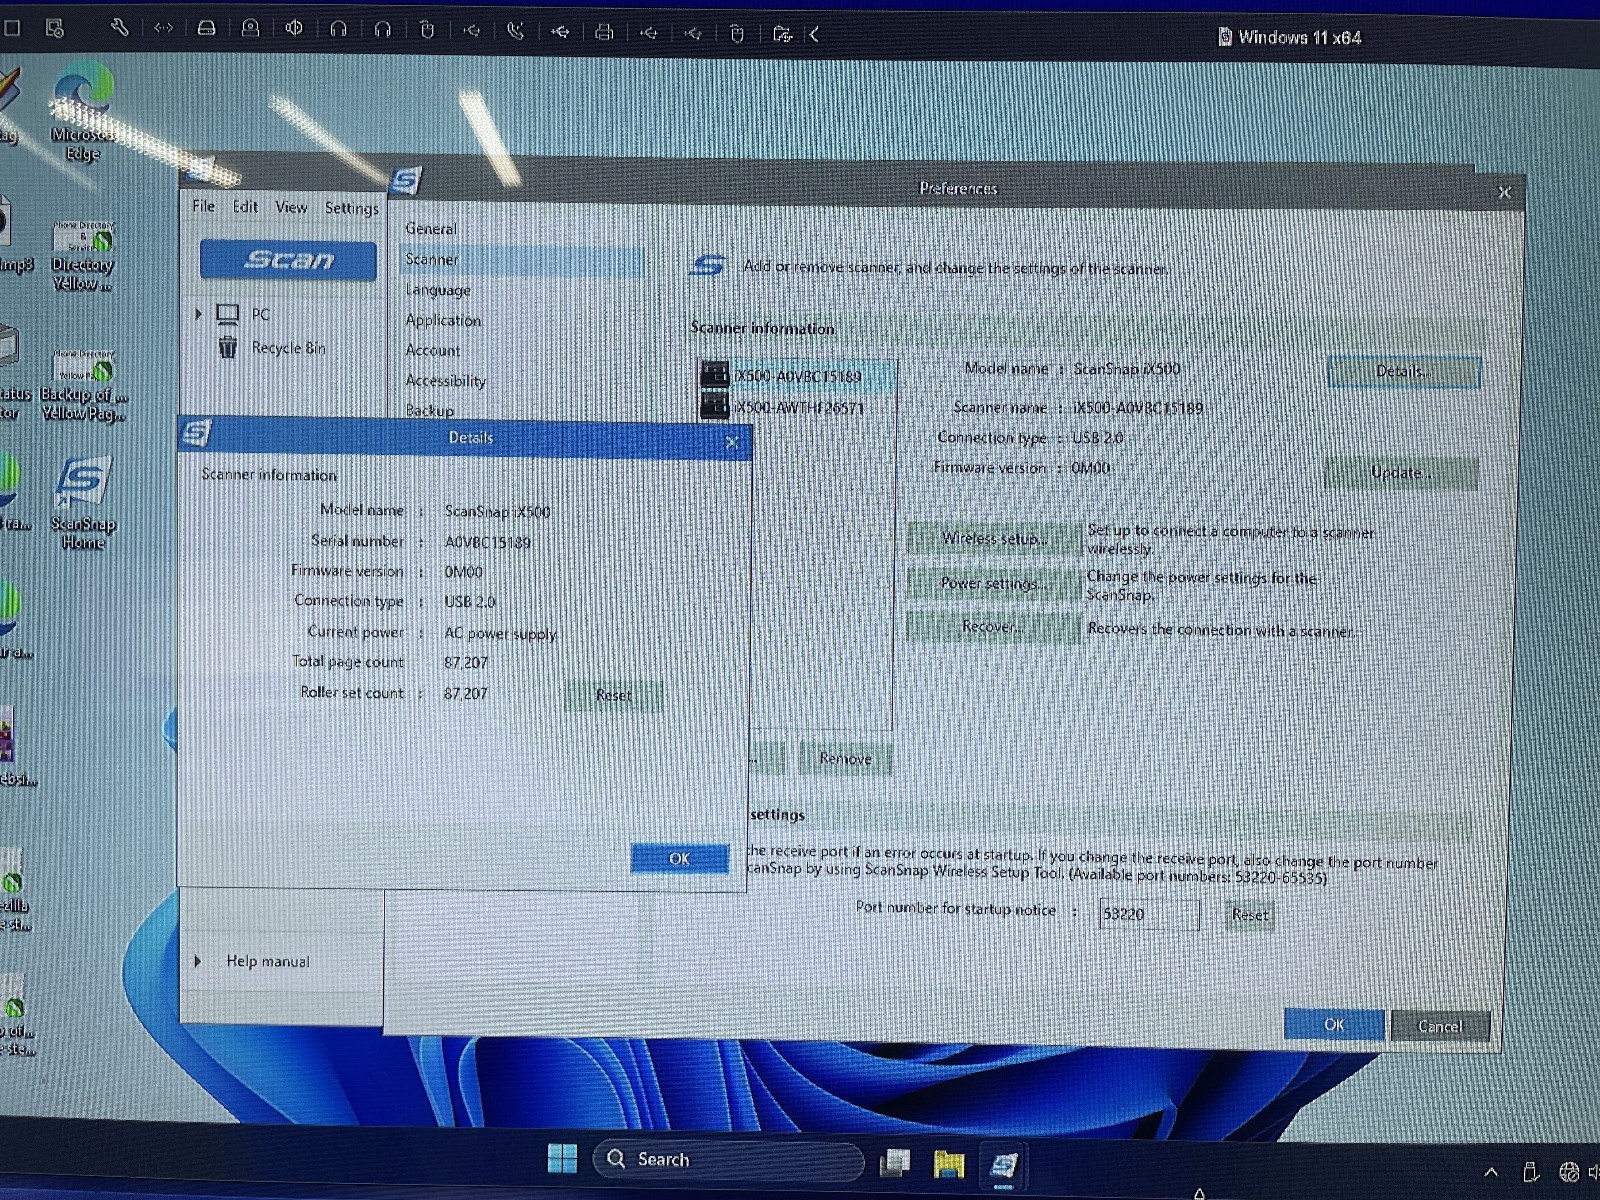The height and width of the screenshot is (1200, 1600).
Task: Open ScanSnap Home desktop shortcut
Action: coord(83,500)
